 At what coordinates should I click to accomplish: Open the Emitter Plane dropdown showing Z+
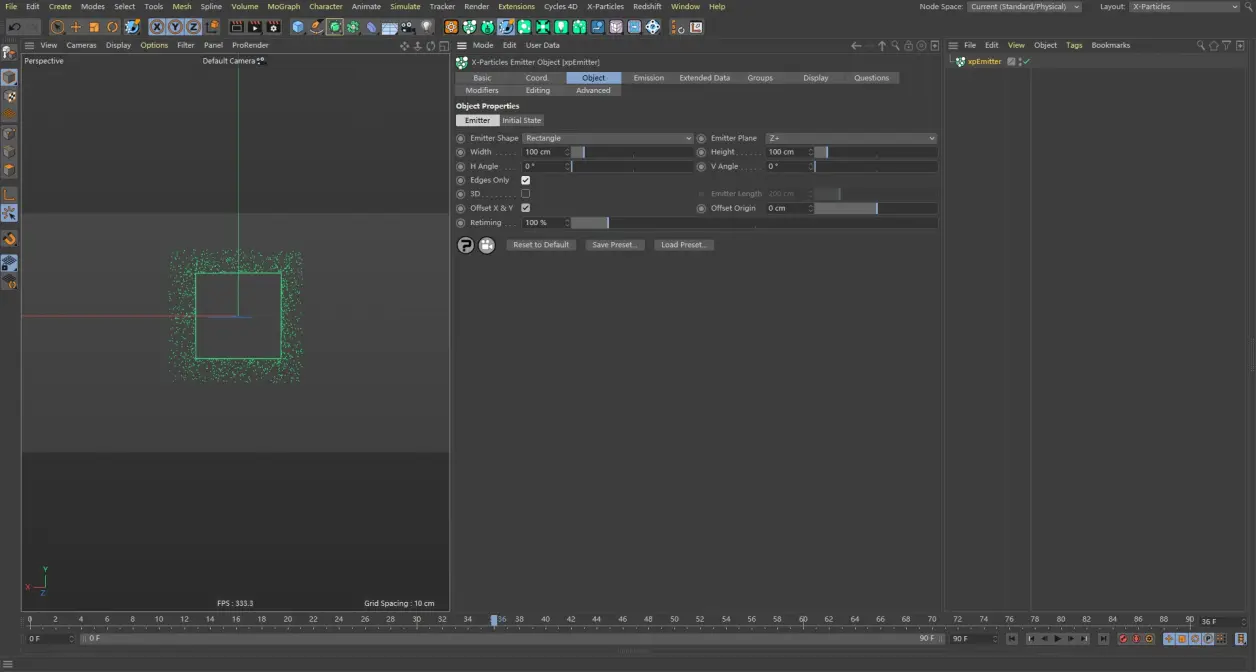[850, 138]
